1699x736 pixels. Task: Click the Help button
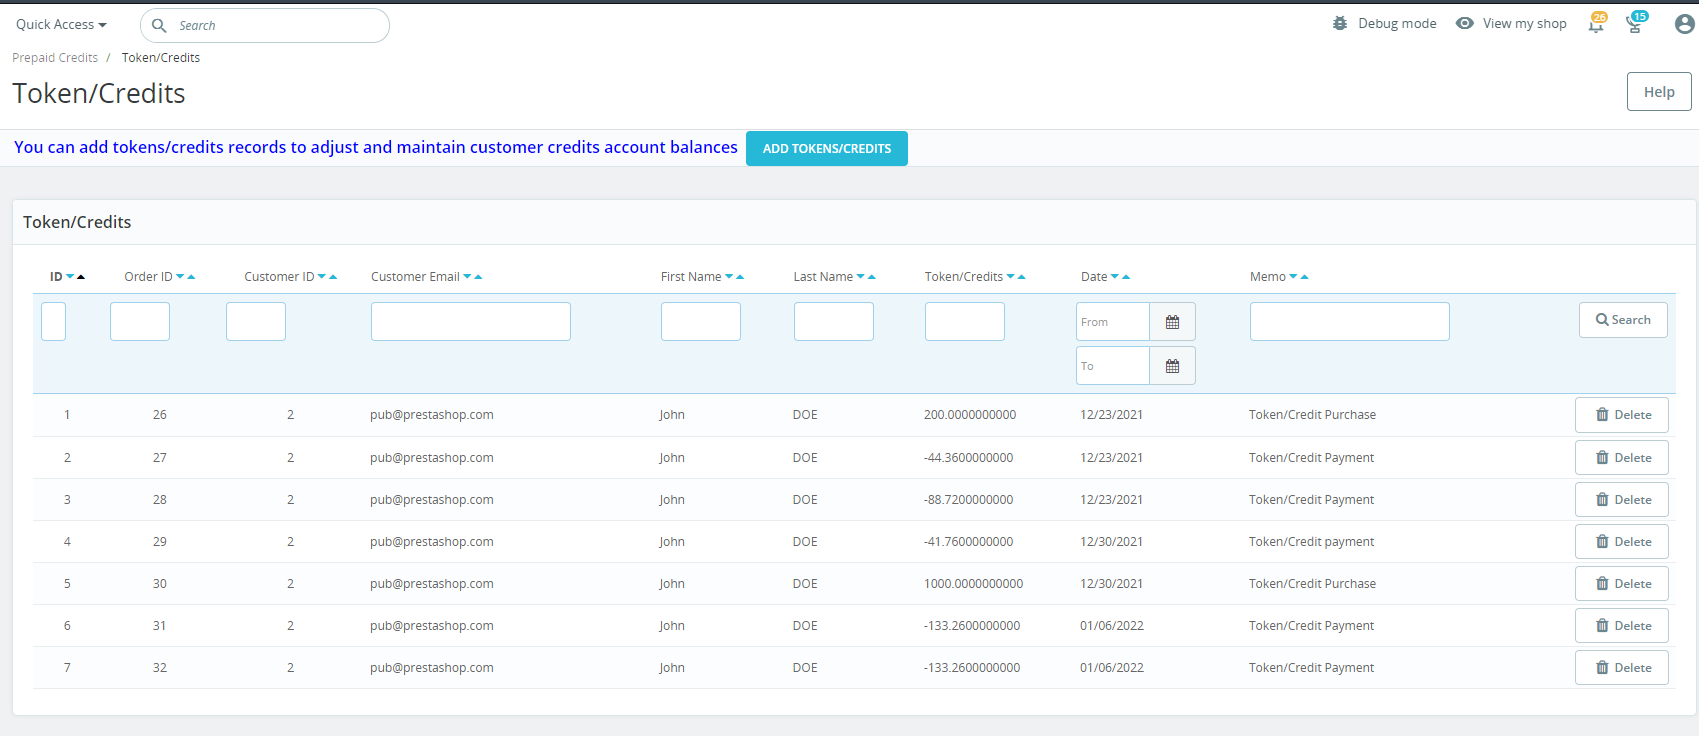[x=1659, y=92]
